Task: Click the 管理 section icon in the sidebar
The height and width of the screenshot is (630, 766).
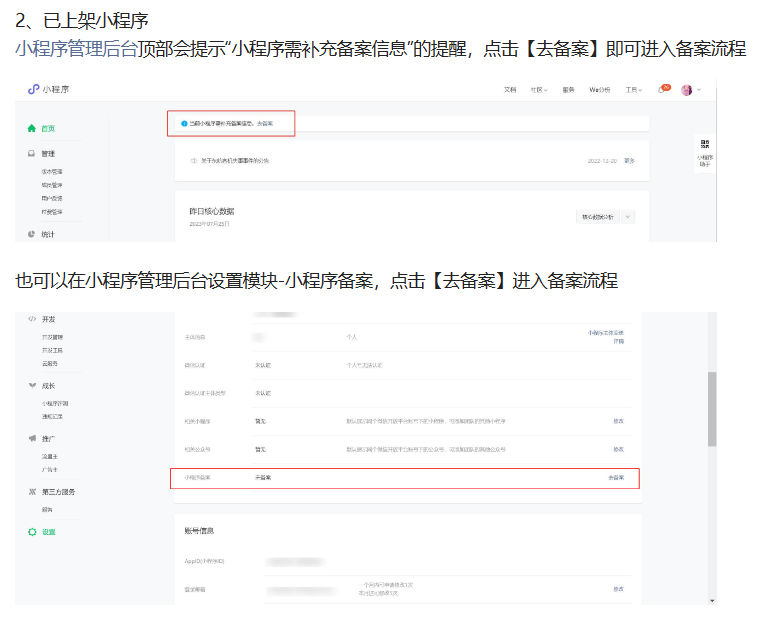Action: click(31, 153)
